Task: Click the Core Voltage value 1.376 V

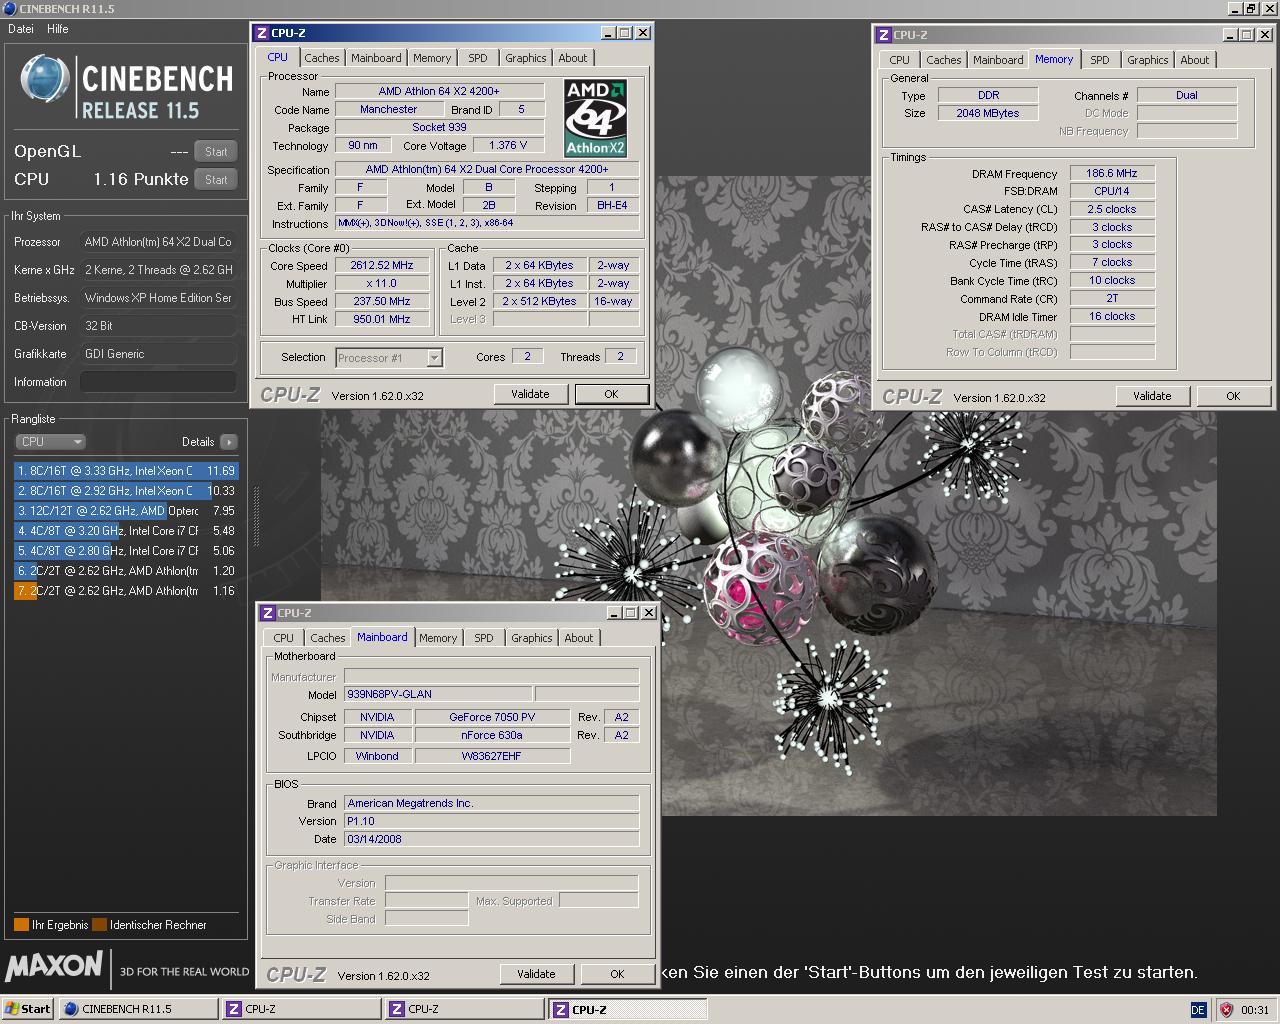Action: pos(508,145)
